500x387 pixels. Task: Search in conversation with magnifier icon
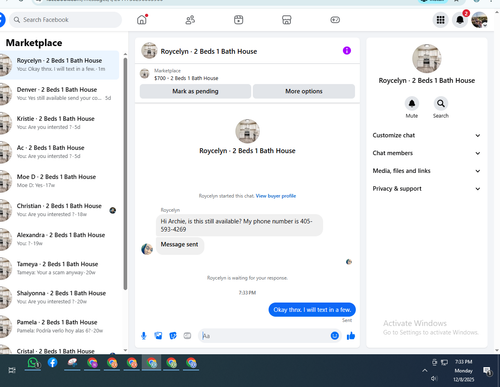[x=441, y=104]
